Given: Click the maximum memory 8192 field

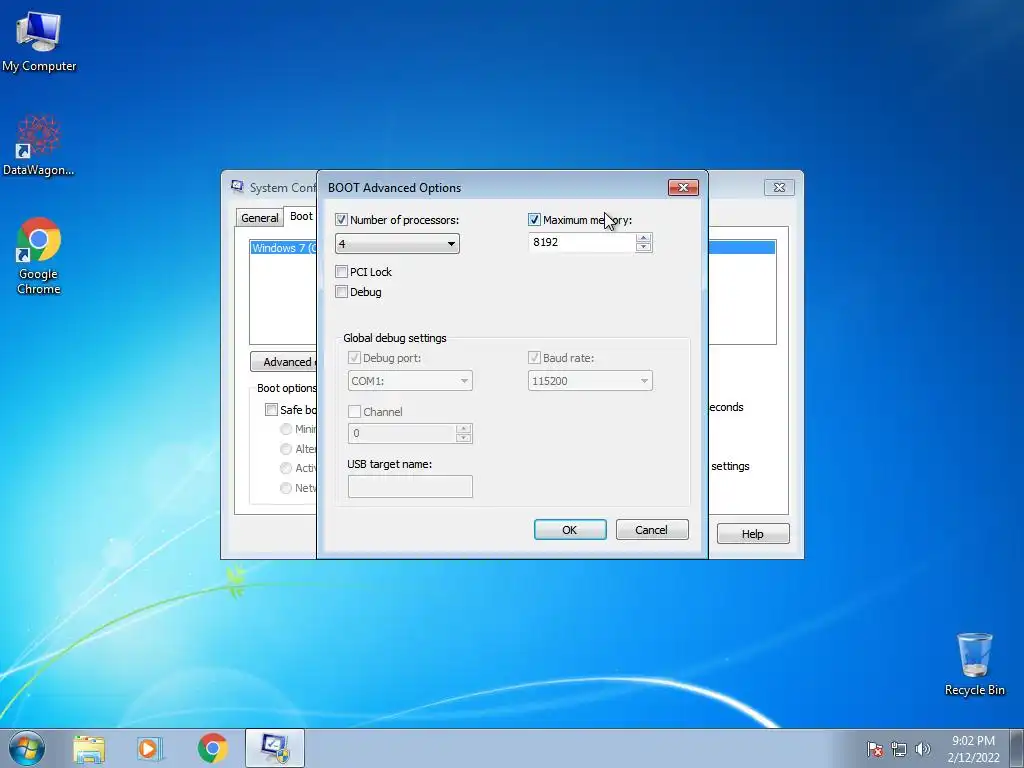Looking at the screenshot, I should [x=581, y=242].
